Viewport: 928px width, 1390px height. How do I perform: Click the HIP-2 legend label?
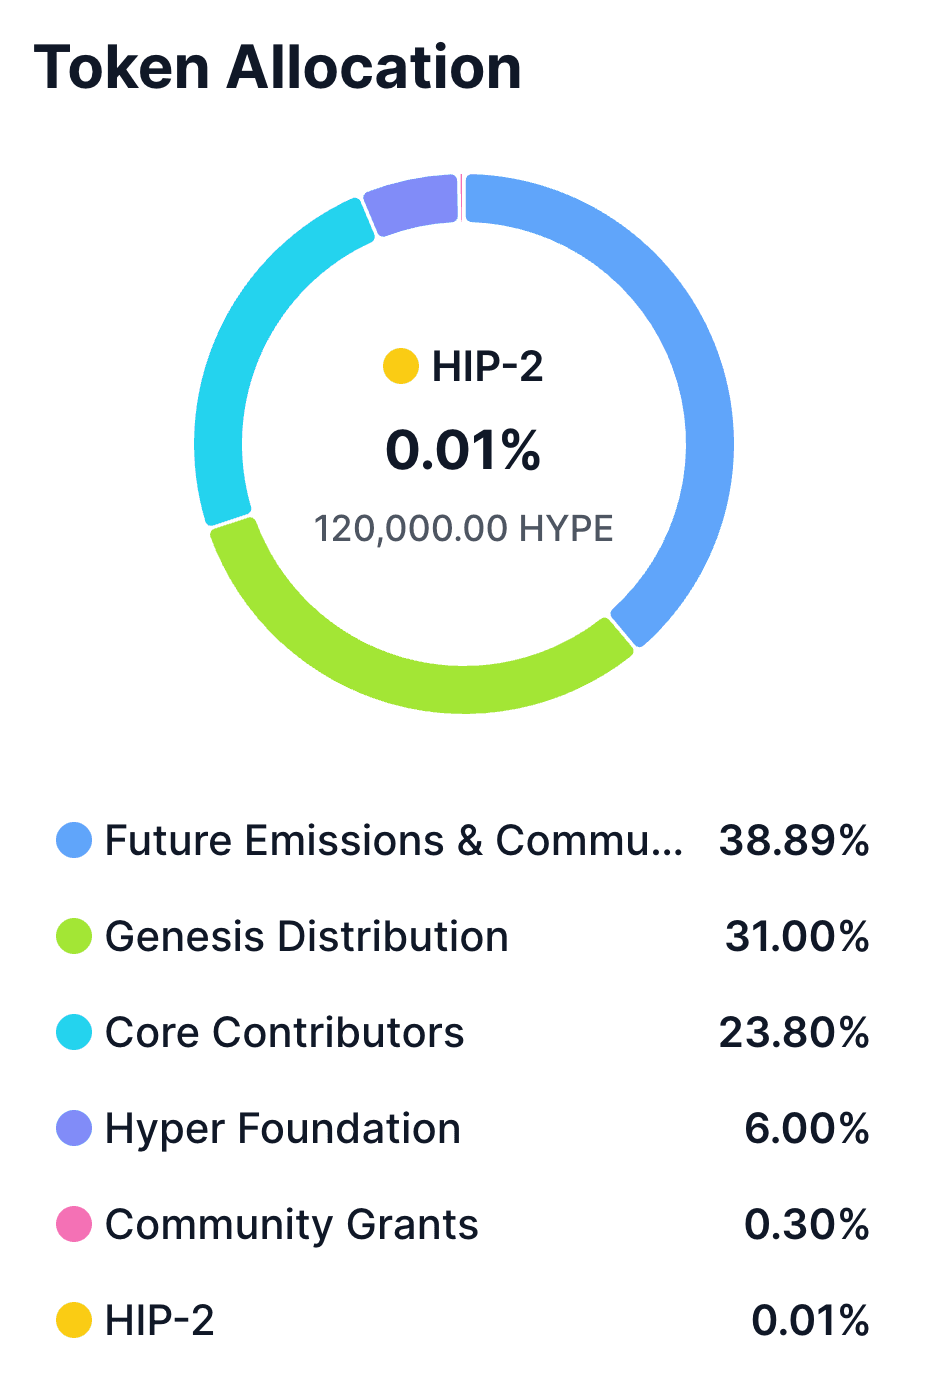tap(159, 1321)
